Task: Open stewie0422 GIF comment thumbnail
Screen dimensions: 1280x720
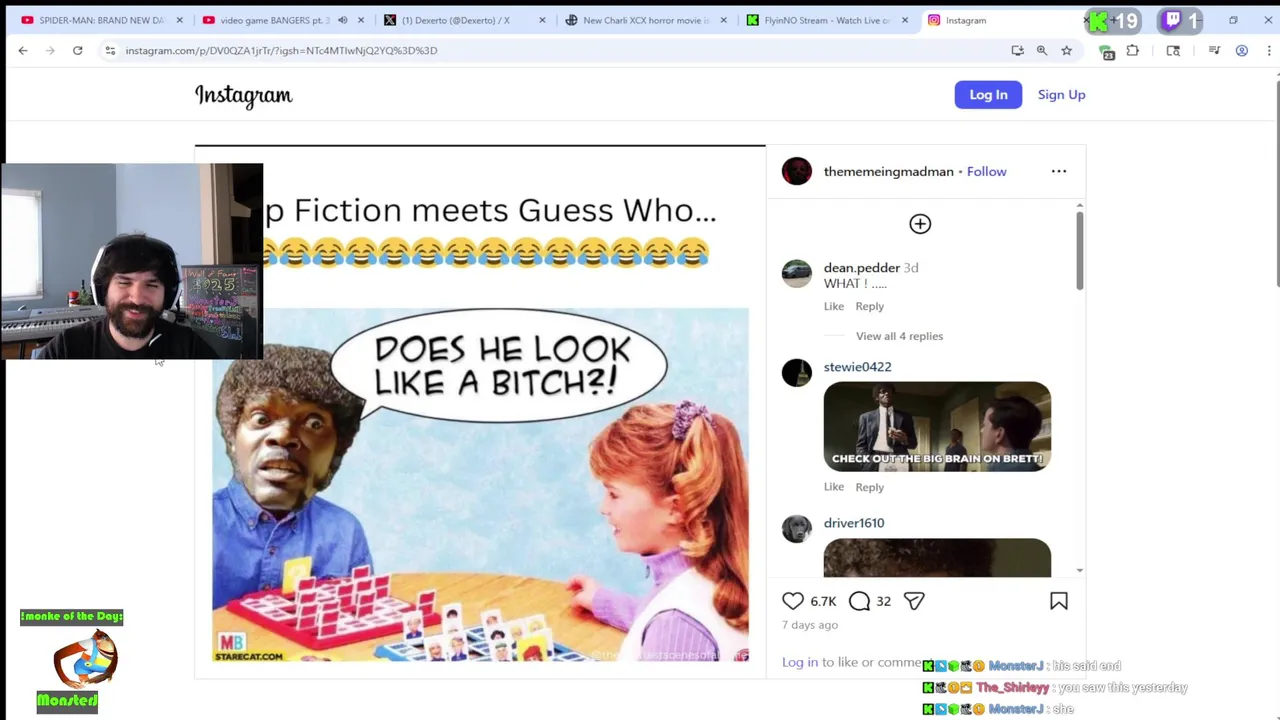Action: pos(937,426)
